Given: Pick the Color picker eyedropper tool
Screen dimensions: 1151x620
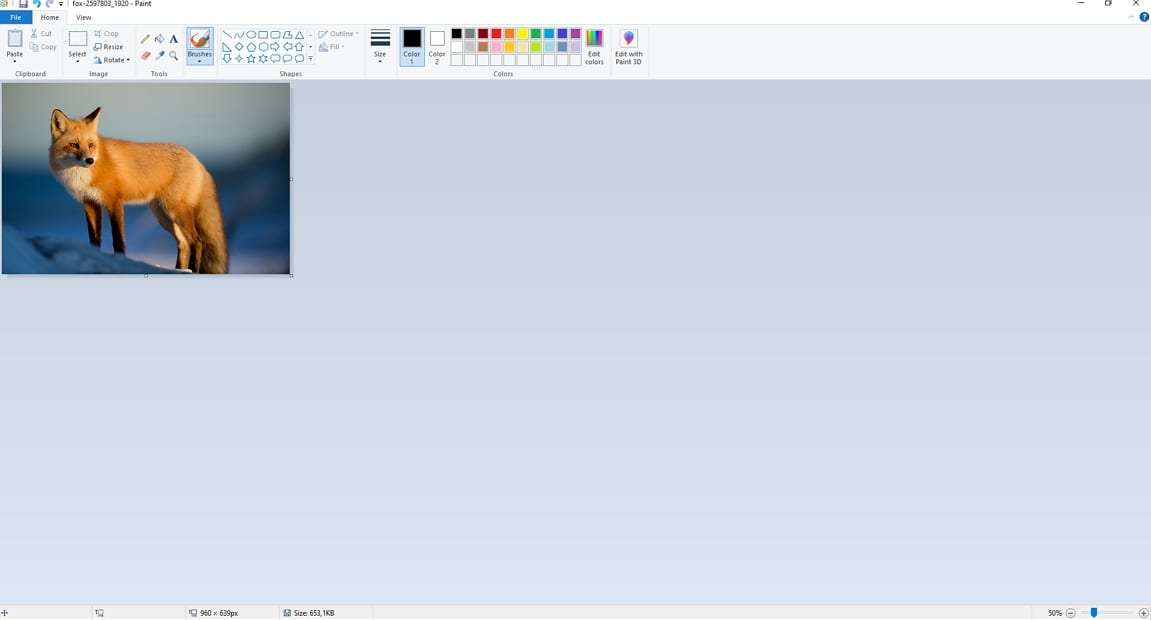Looking at the screenshot, I should tap(159, 56).
